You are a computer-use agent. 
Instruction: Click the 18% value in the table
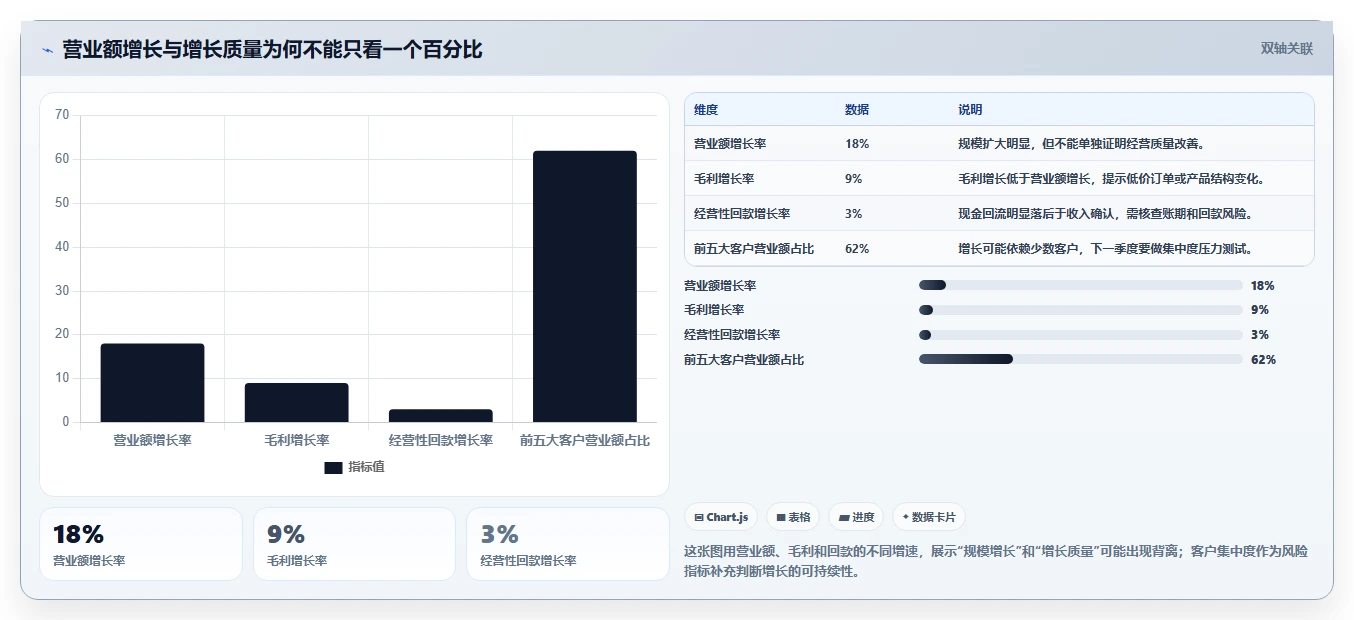pos(857,144)
